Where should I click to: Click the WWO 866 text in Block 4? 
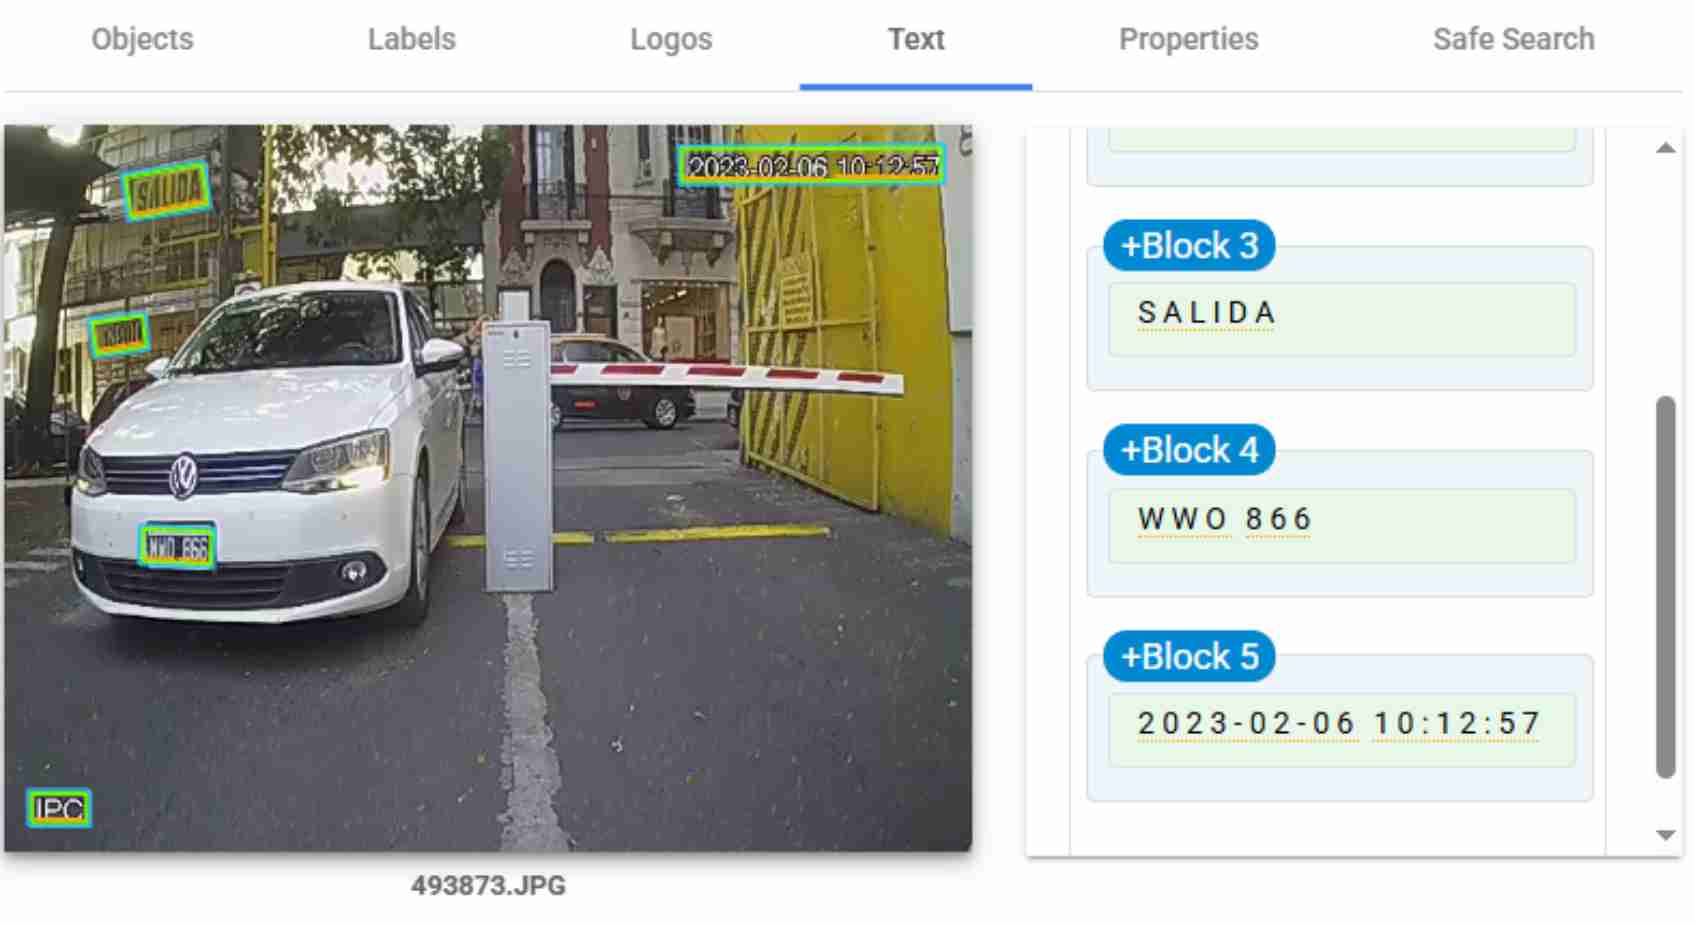[x=1224, y=519]
